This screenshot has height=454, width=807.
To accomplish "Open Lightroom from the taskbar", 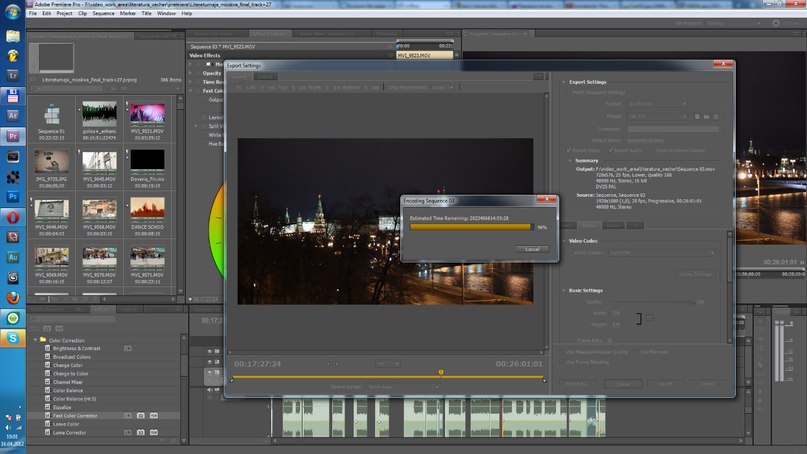I will [13, 74].
